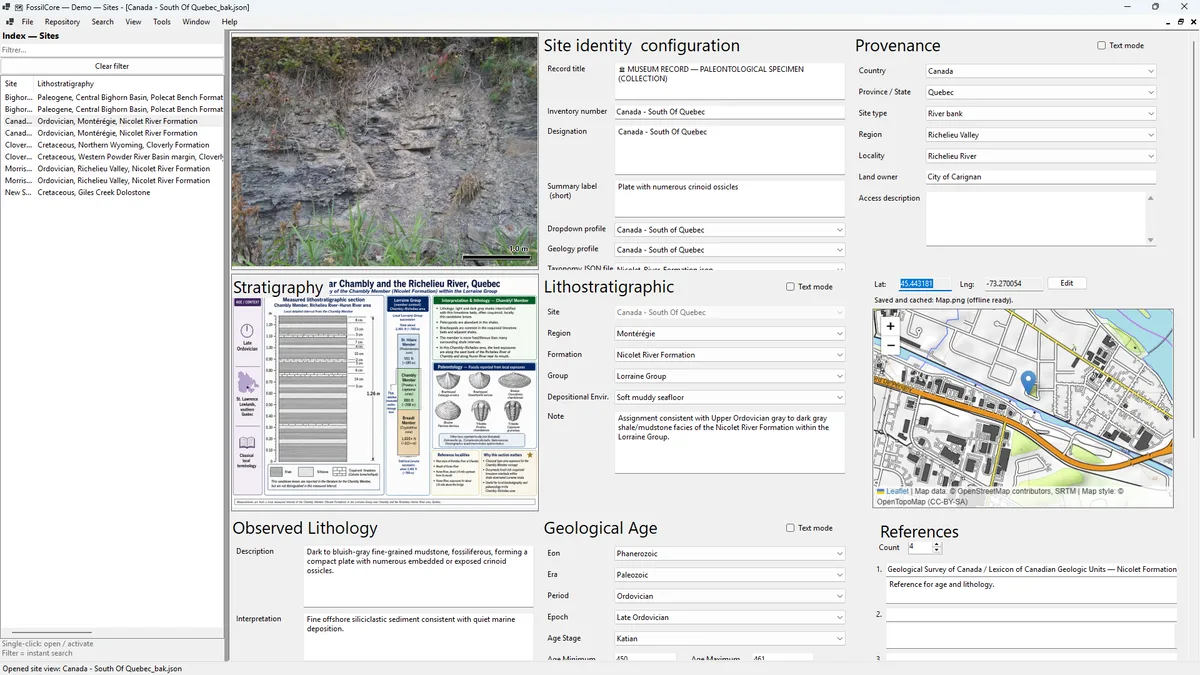1200x675 pixels.
Task: Click 'Saved and cached: Map.png' message
Action: pos(943,300)
